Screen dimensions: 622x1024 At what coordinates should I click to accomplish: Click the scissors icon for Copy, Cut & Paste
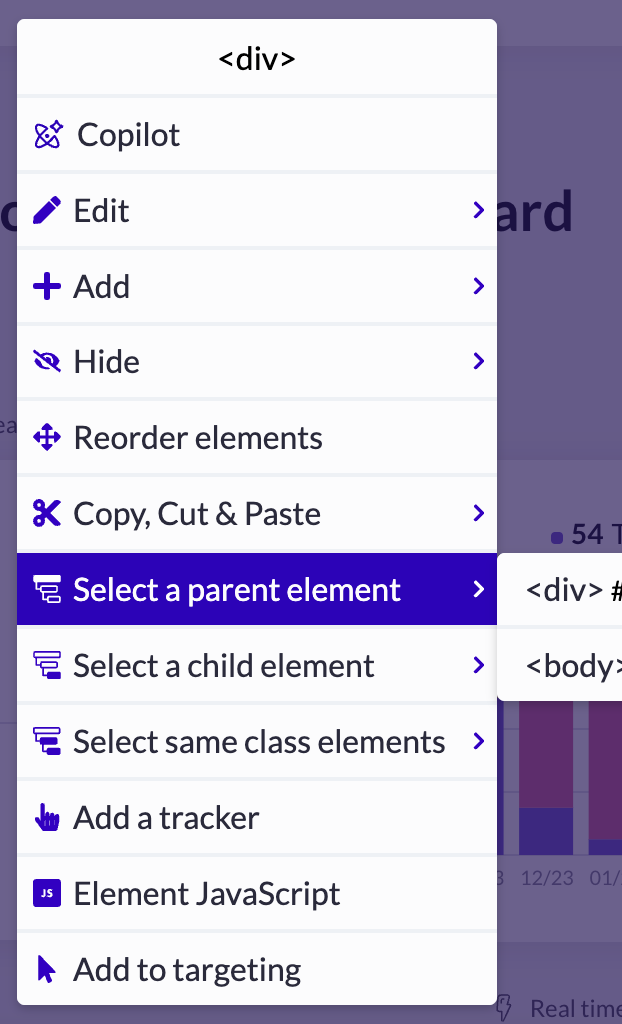[47, 513]
